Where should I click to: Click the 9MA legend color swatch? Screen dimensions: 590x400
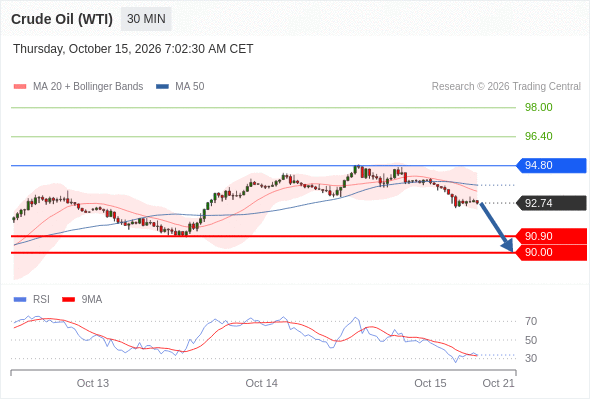coord(68,300)
